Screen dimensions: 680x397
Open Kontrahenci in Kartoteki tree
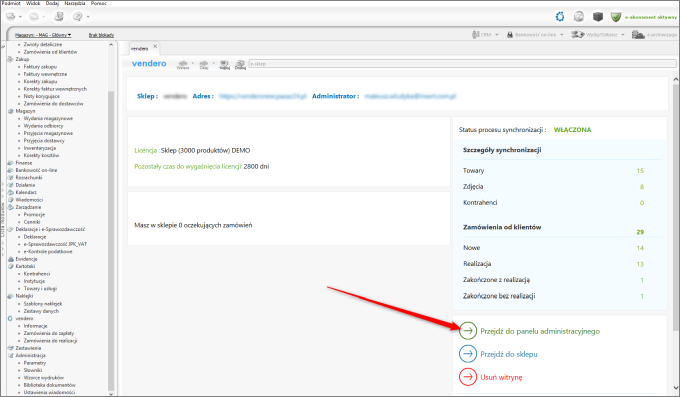(x=37, y=274)
